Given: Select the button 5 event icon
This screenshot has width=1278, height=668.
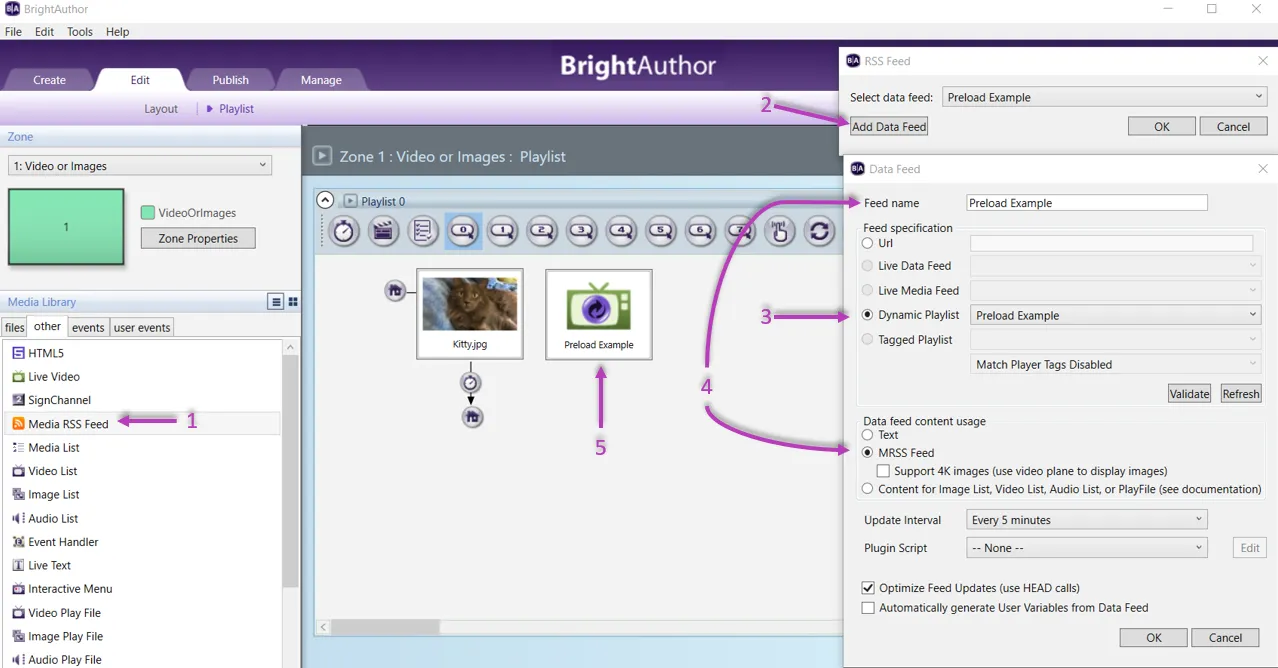Looking at the screenshot, I should click(661, 231).
